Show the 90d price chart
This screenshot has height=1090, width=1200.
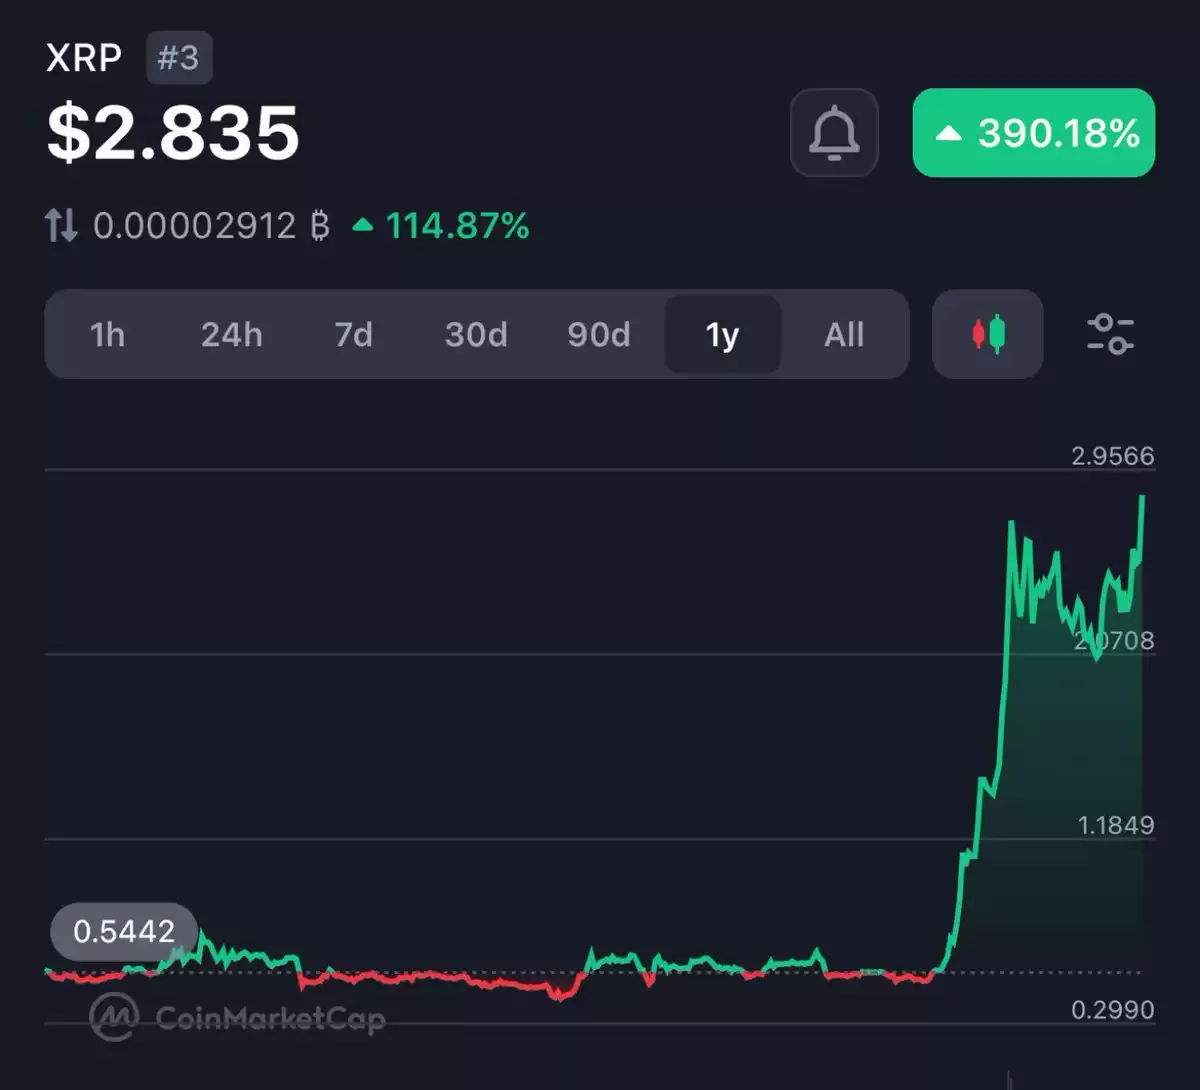point(599,334)
